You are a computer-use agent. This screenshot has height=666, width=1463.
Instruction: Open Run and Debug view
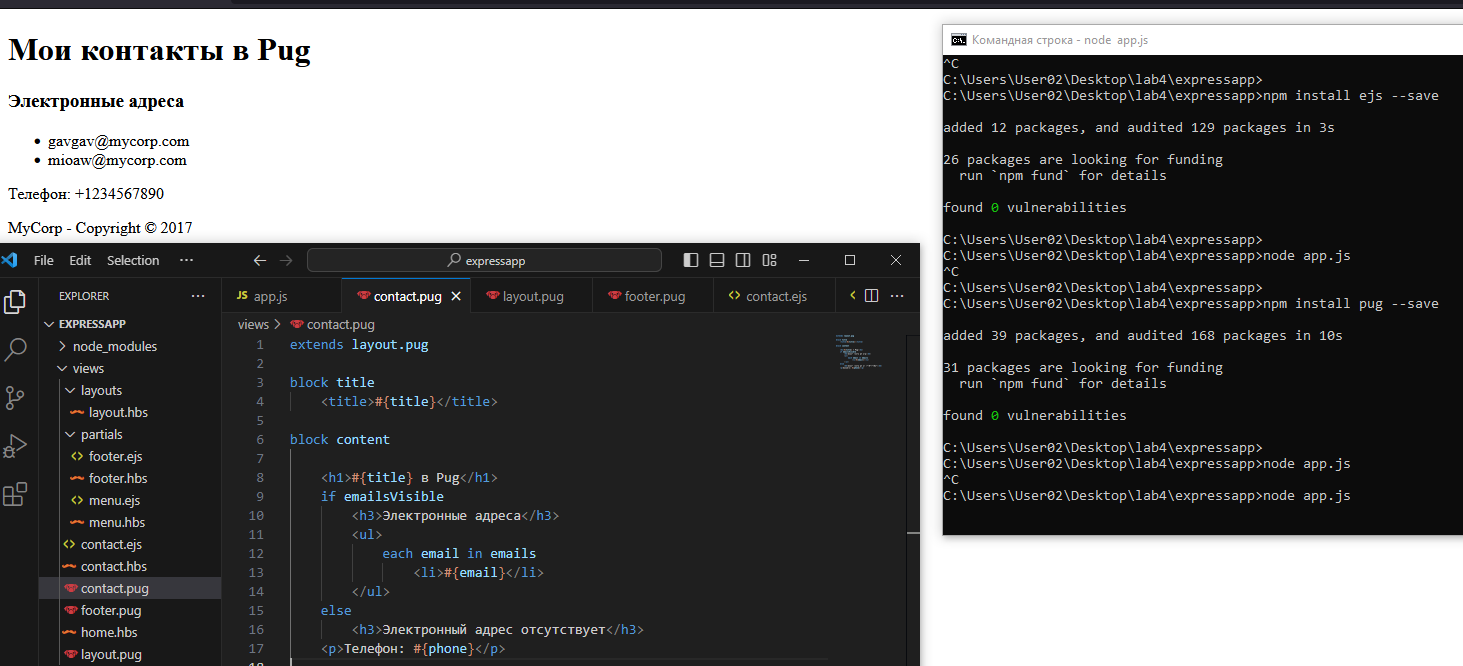pos(15,446)
